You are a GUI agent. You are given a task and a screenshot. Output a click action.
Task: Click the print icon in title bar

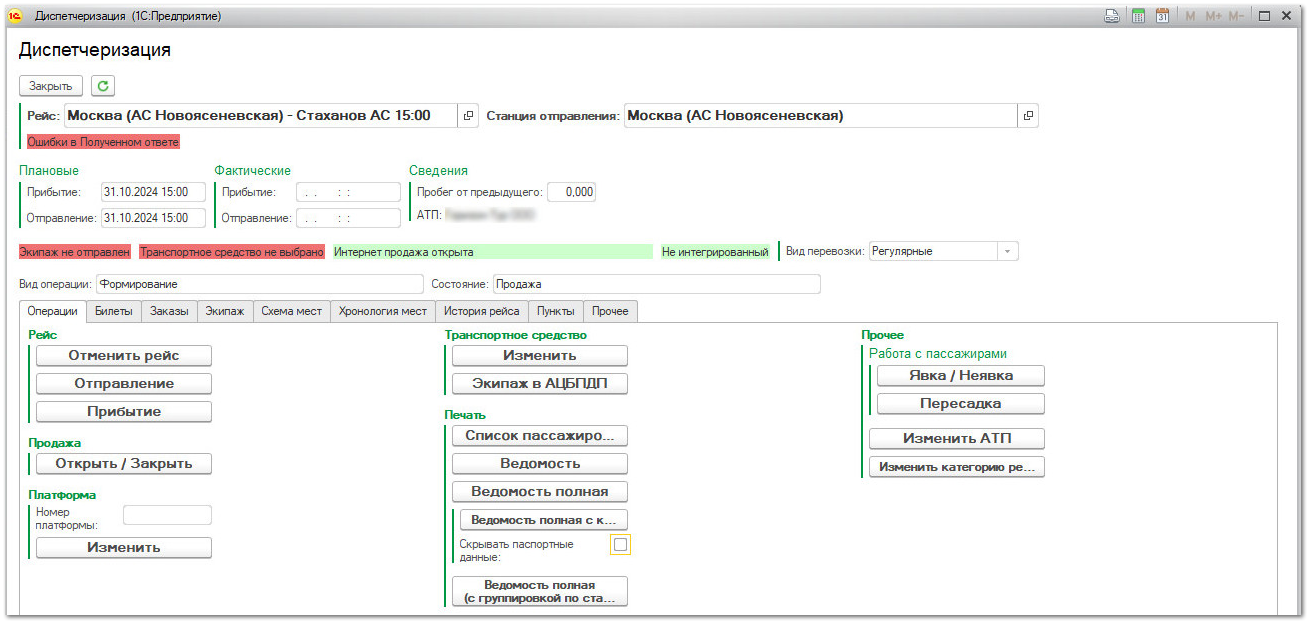coord(1111,16)
